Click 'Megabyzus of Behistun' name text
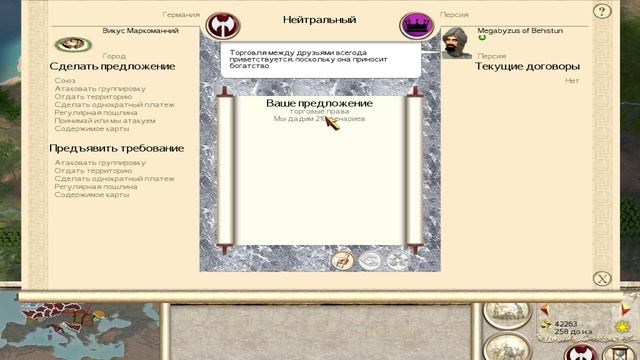Screen dimensions: 640x360 [x=520, y=31]
